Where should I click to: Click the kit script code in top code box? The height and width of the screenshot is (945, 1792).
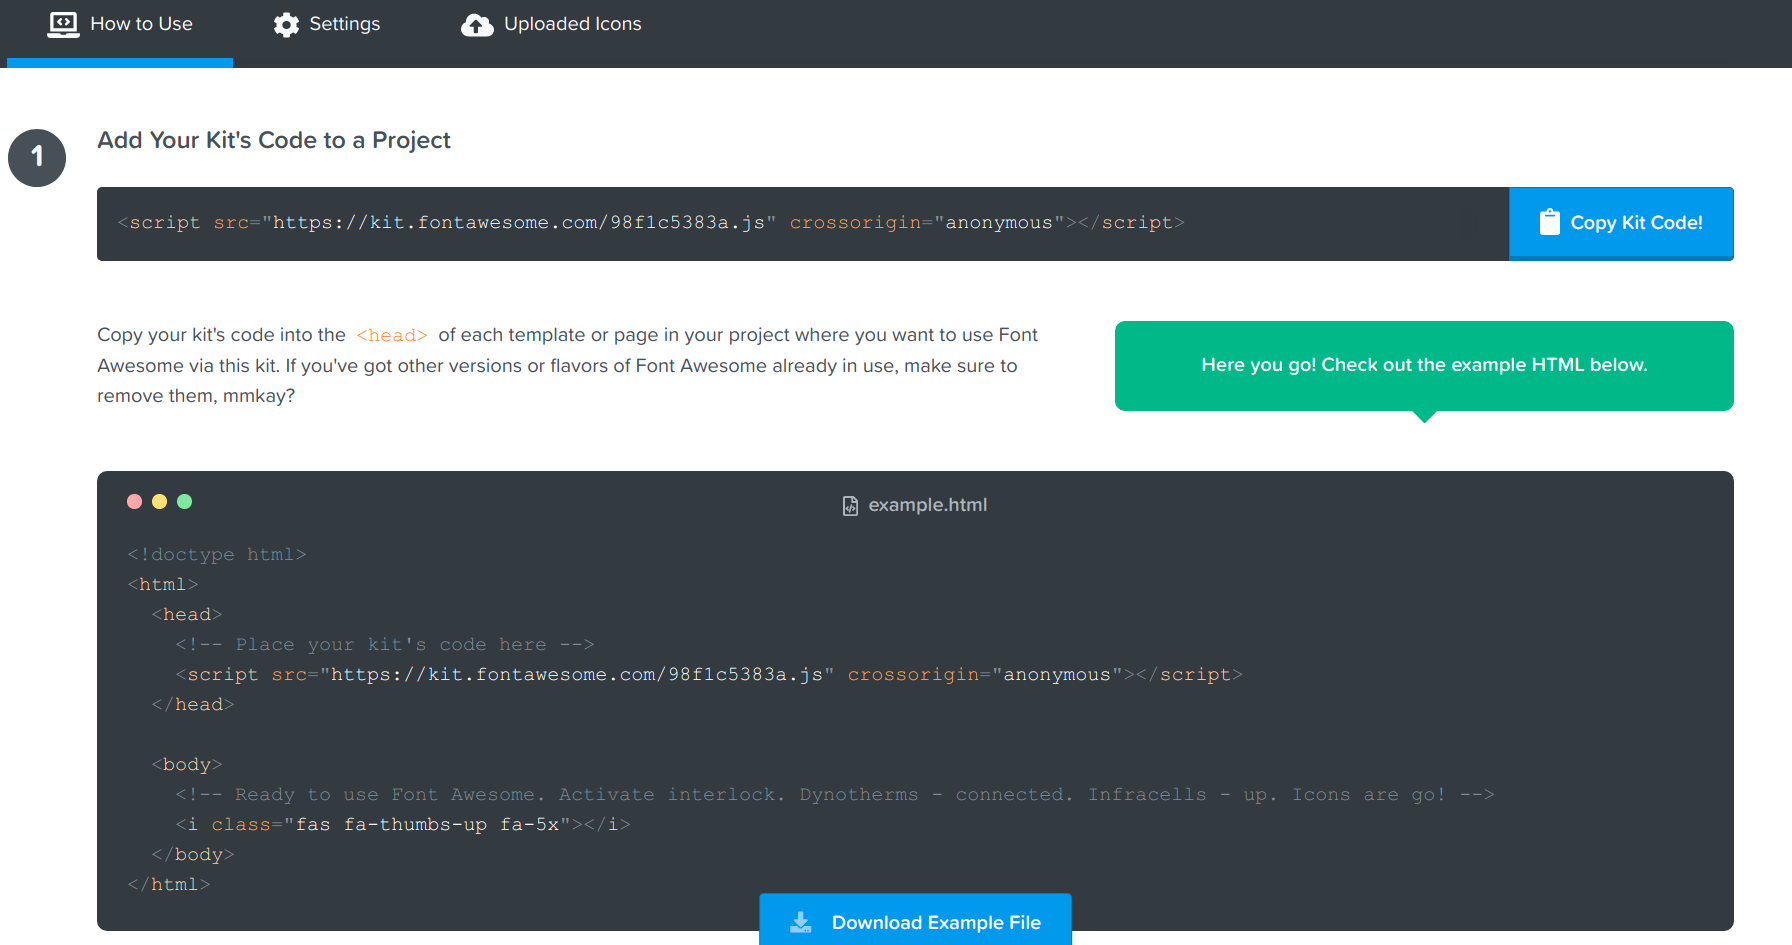651,223
